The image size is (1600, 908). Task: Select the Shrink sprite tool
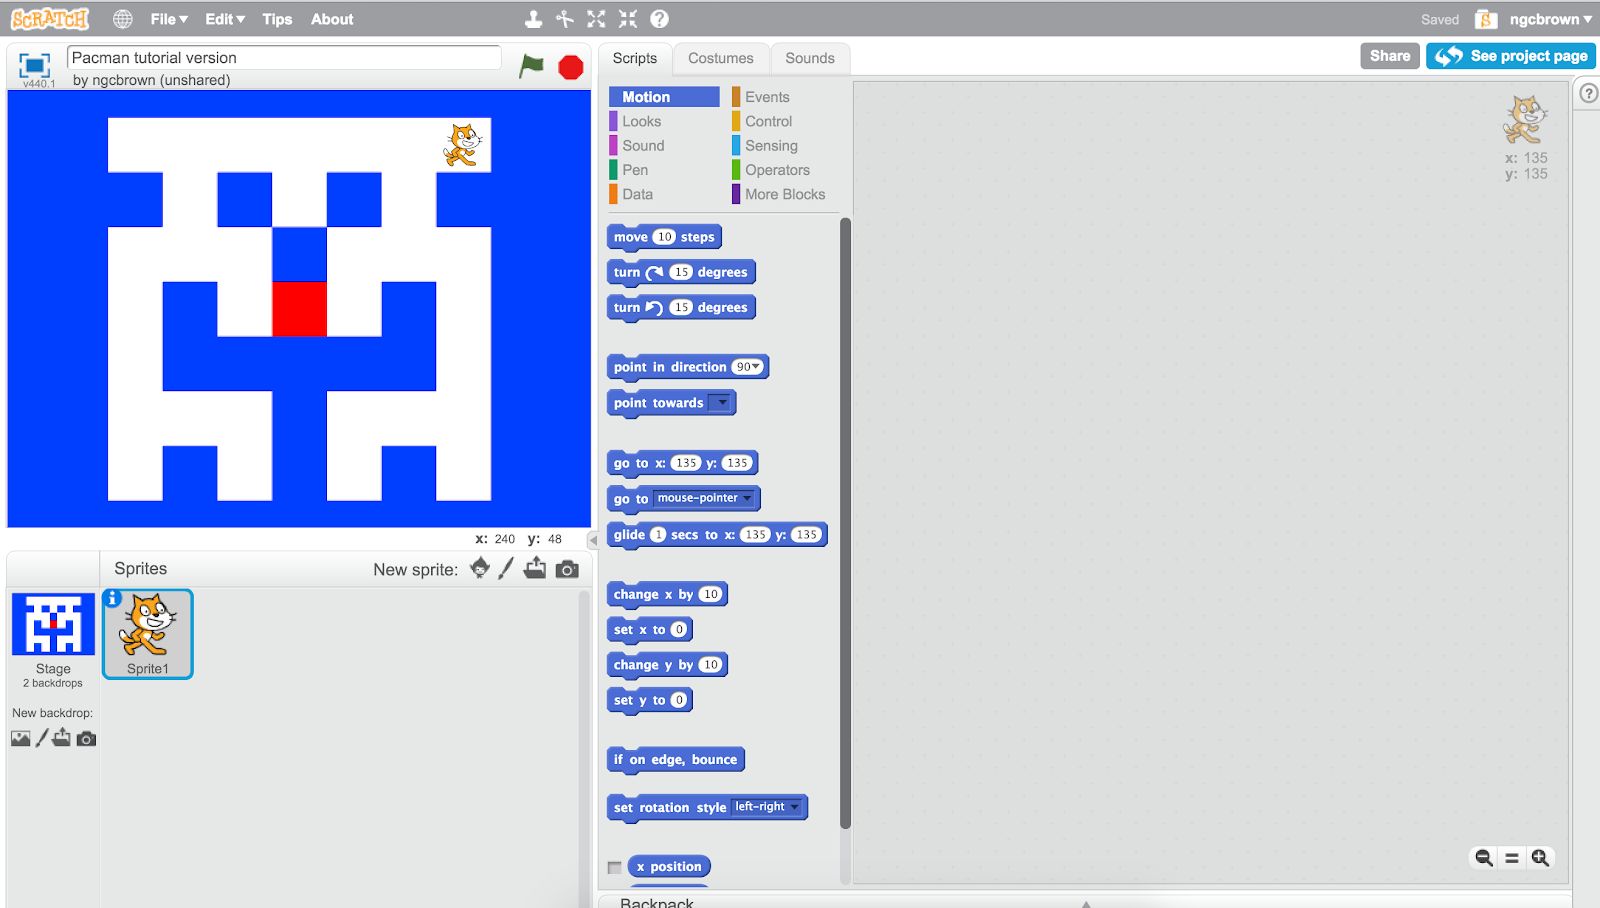pos(628,19)
